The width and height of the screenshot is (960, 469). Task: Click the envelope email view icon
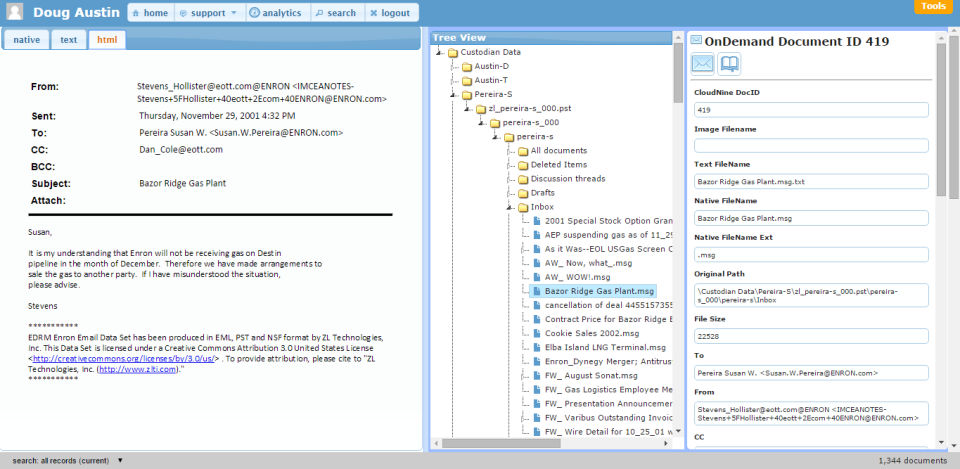(x=703, y=64)
